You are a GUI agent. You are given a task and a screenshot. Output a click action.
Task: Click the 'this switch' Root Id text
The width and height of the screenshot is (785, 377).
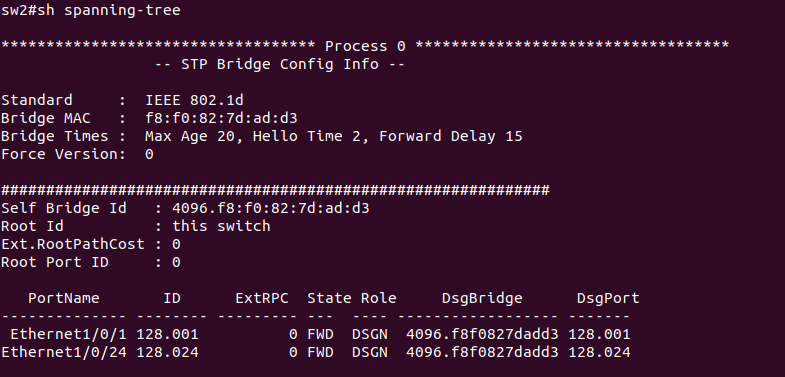[x=221, y=226]
